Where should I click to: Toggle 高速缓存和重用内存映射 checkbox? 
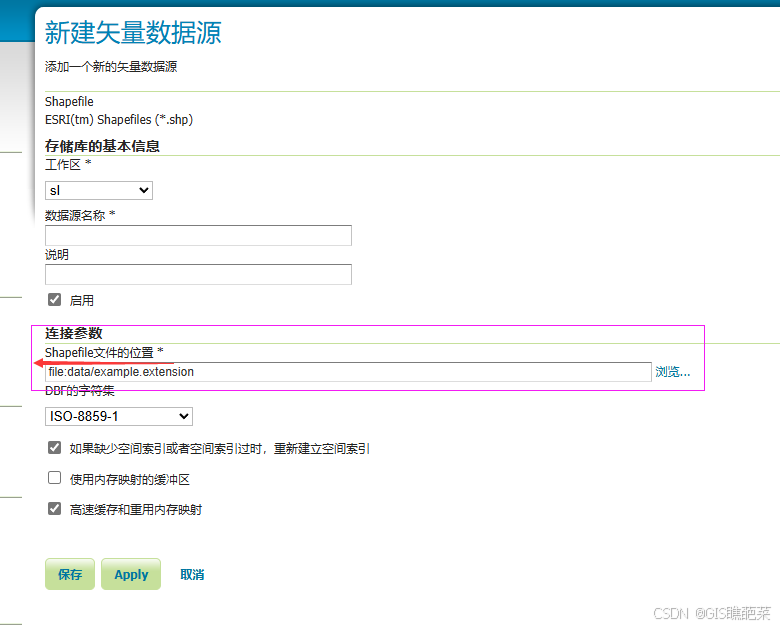click(55, 509)
